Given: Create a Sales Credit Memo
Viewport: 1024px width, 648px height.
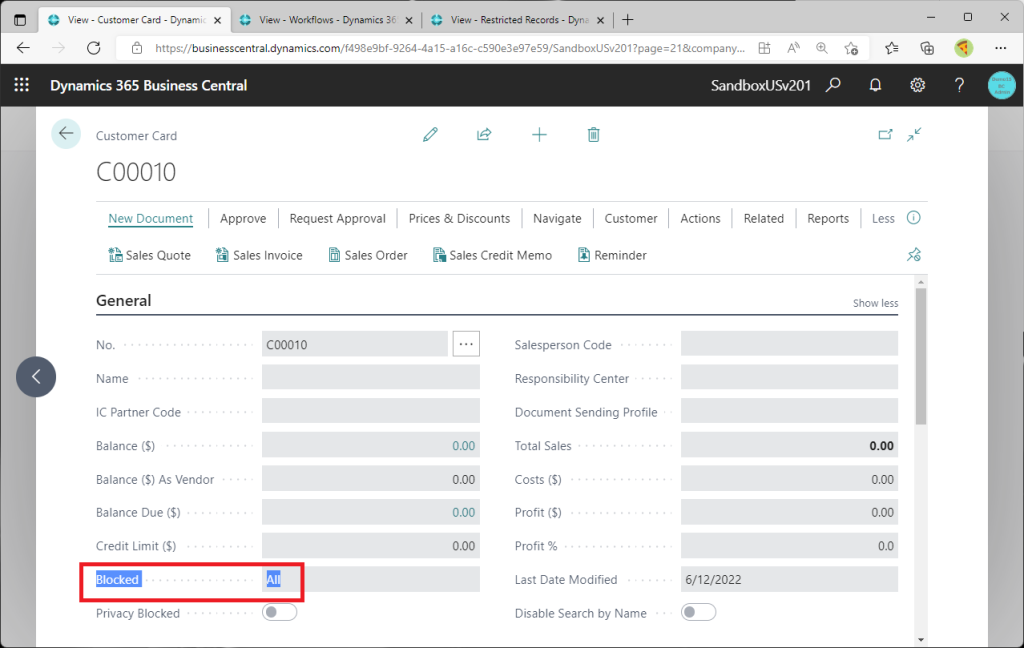Looking at the screenshot, I should (492, 255).
